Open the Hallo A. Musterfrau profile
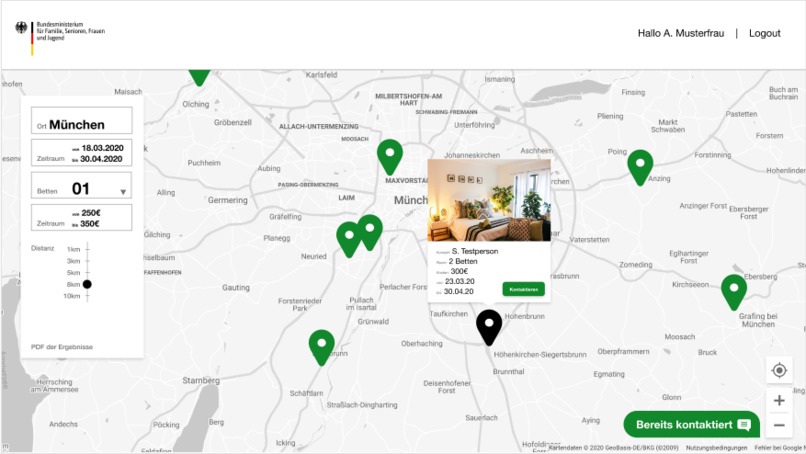This screenshot has width=806, height=454. click(x=681, y=33)
